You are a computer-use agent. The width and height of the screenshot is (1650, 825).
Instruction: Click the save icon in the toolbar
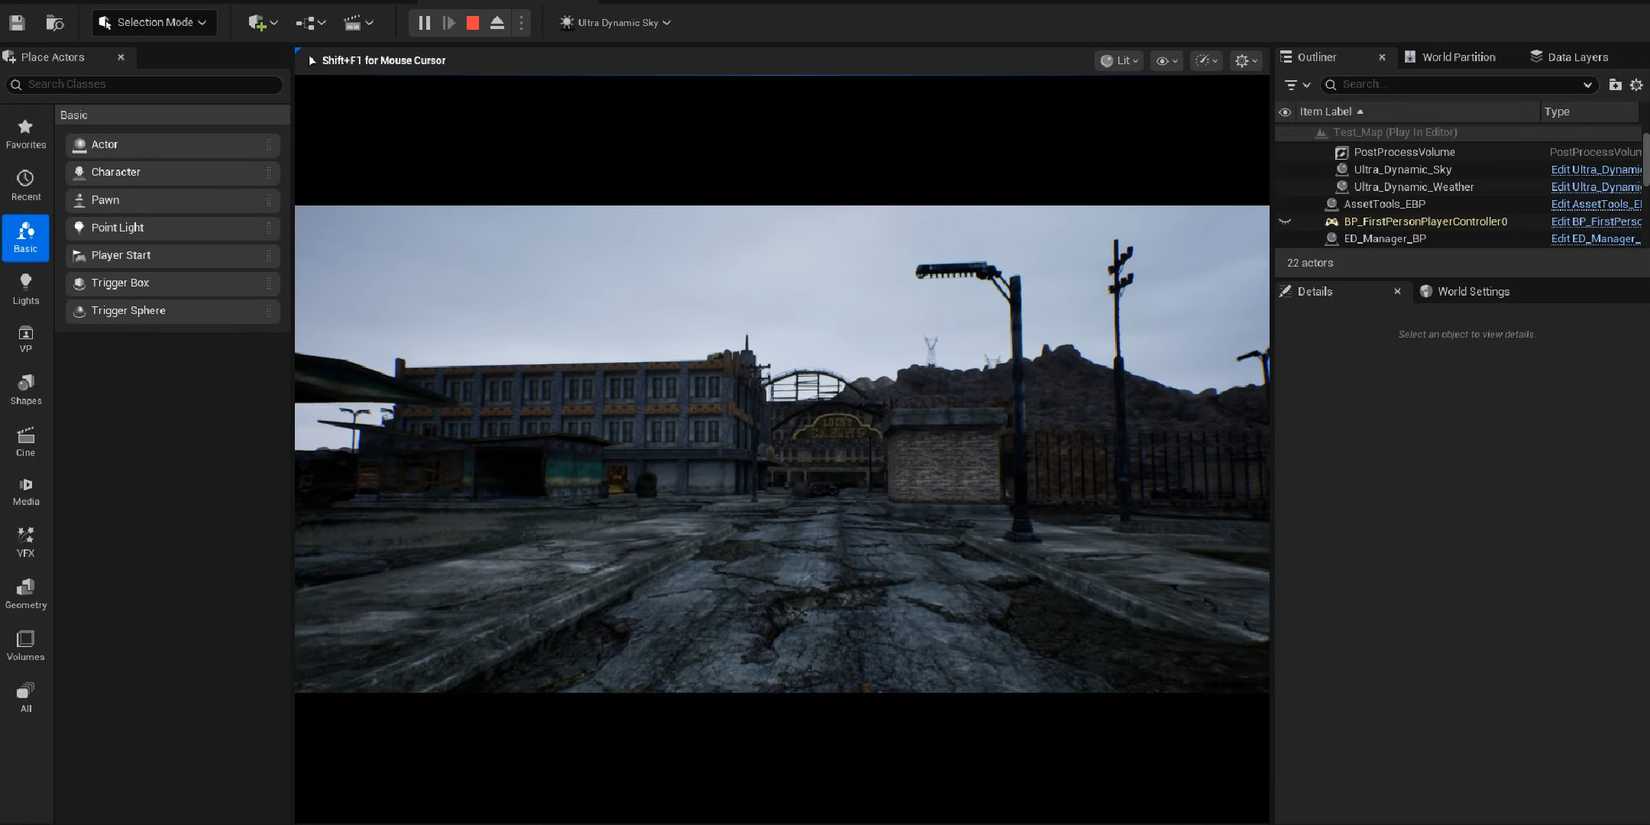coord(17,22)
